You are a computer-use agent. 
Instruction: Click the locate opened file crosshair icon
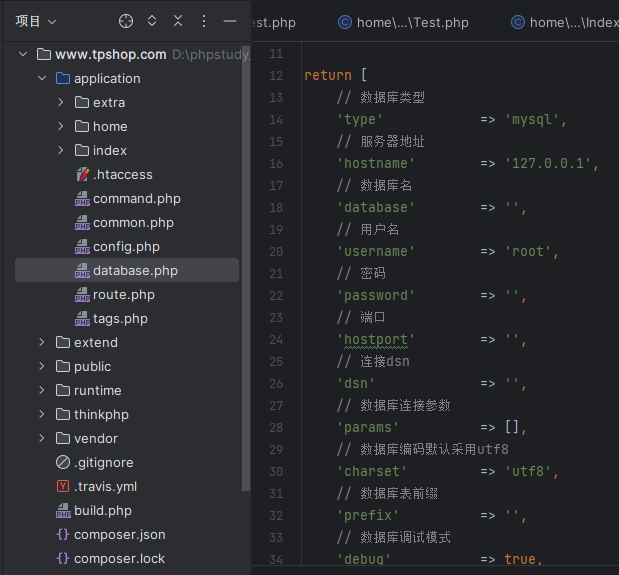[x=126, y=21]
